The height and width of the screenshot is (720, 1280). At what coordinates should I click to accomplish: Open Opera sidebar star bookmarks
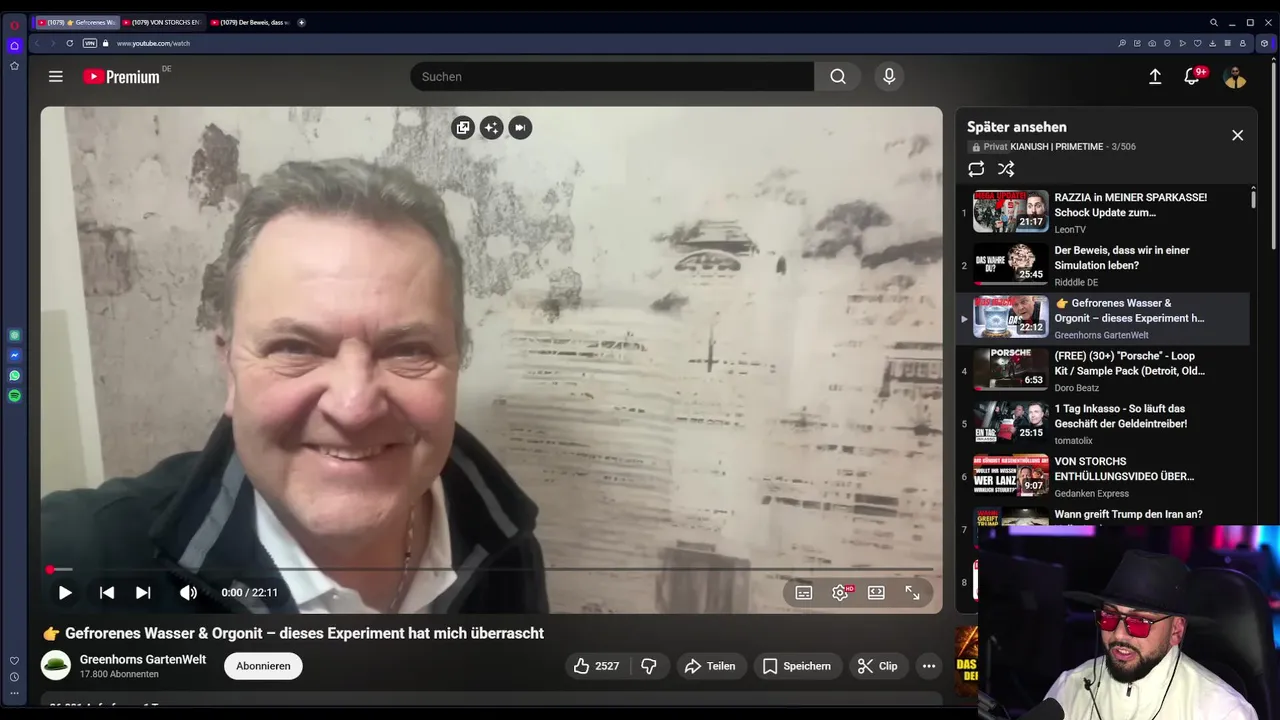(x=14, y=66)
